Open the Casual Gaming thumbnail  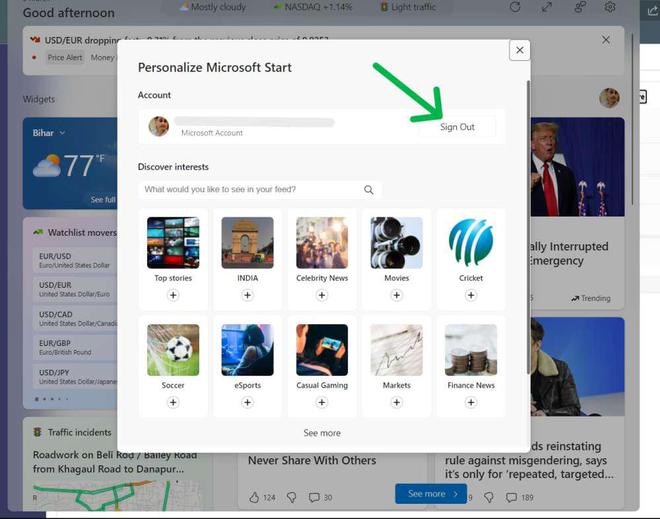322,350
